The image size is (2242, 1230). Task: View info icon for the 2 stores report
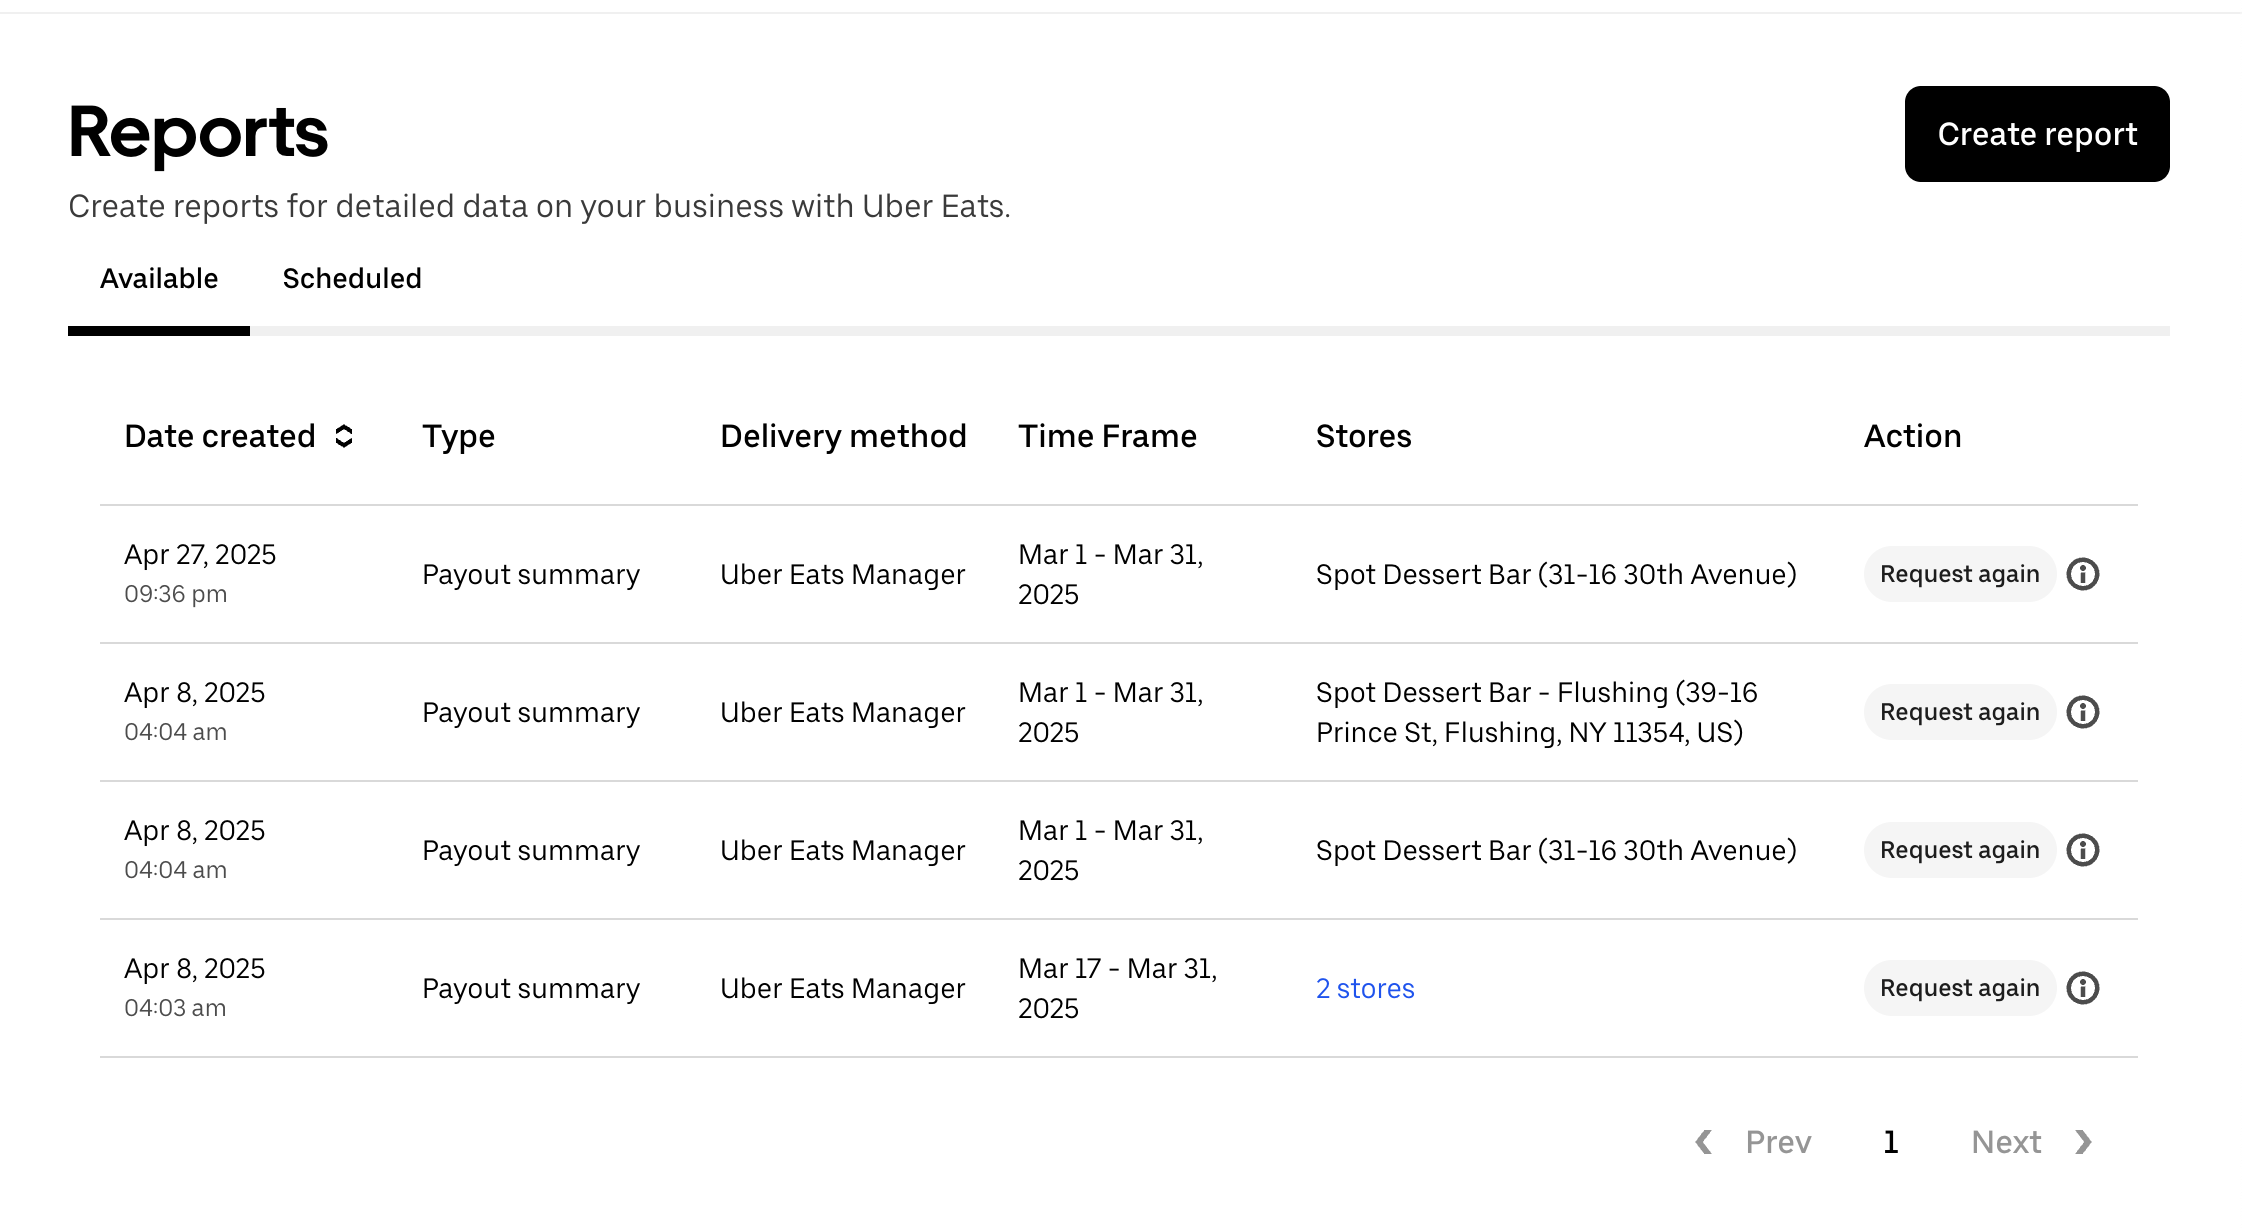click(x=2083, y=988)
